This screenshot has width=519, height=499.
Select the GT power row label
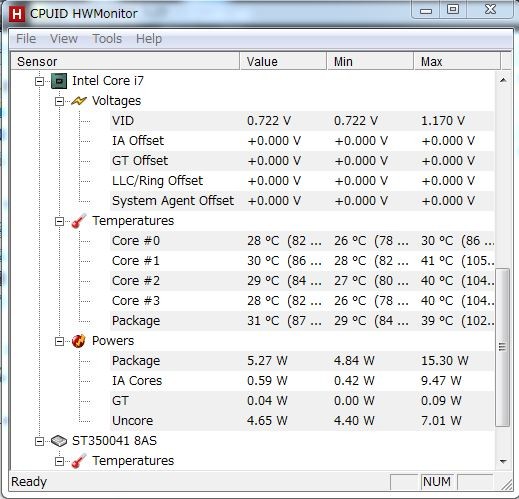tap(120, 401)
